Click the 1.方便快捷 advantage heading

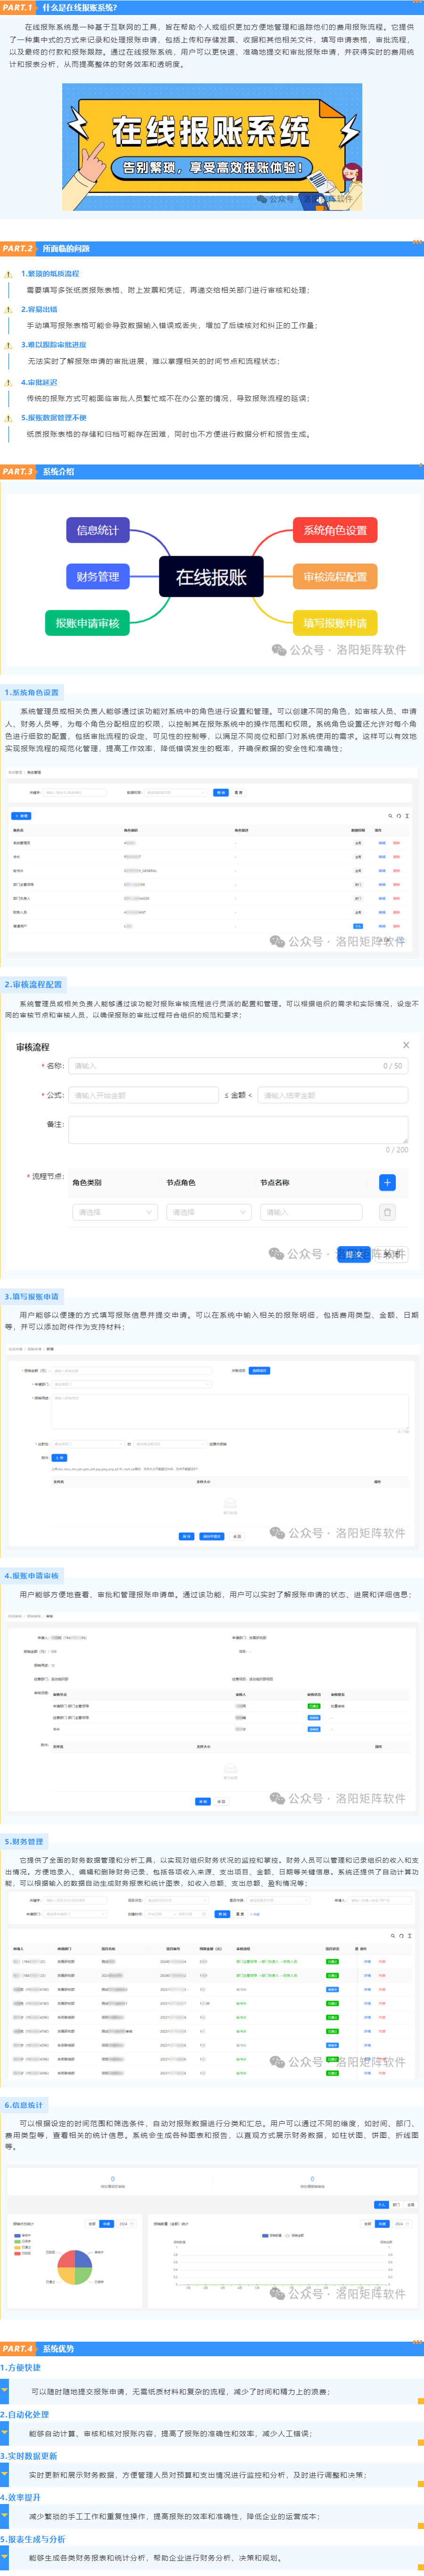[x=21, y=2368]
